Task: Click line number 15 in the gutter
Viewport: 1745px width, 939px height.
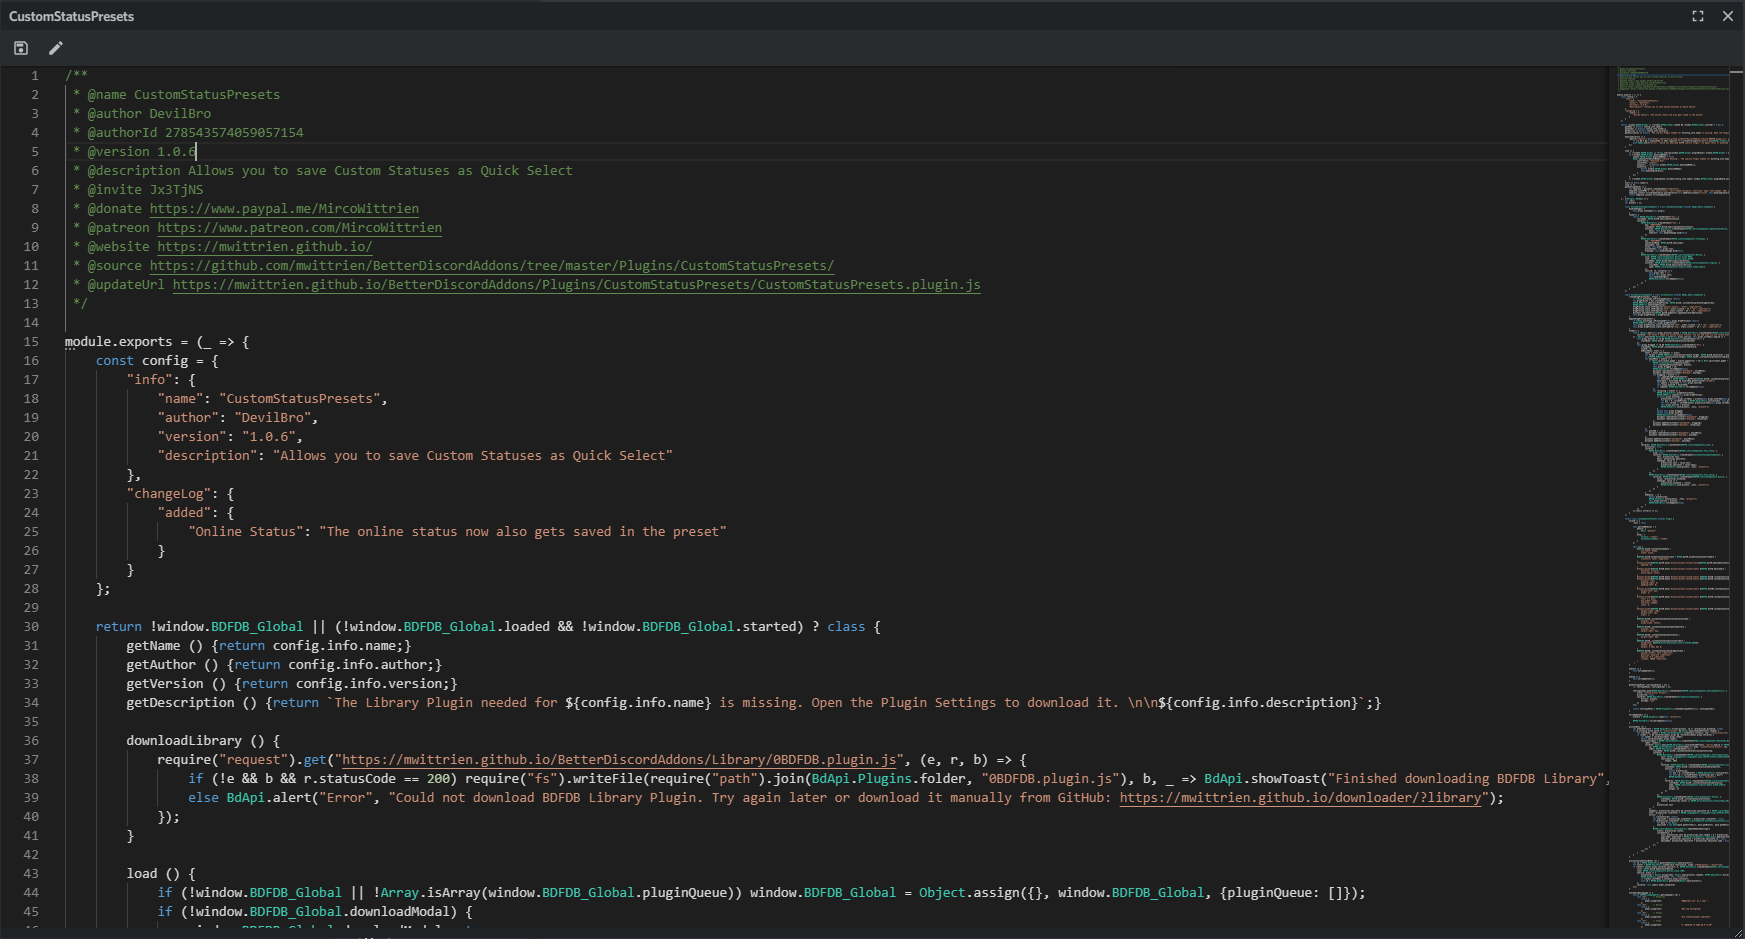Action: coord(31,342)
